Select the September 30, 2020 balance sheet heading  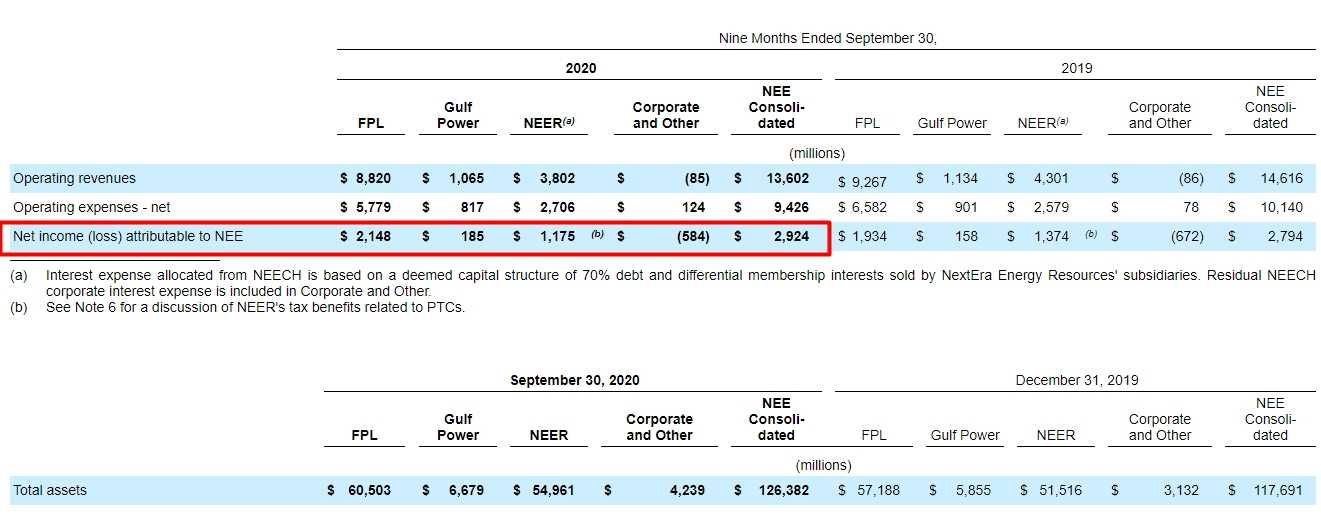click(575, 381)
